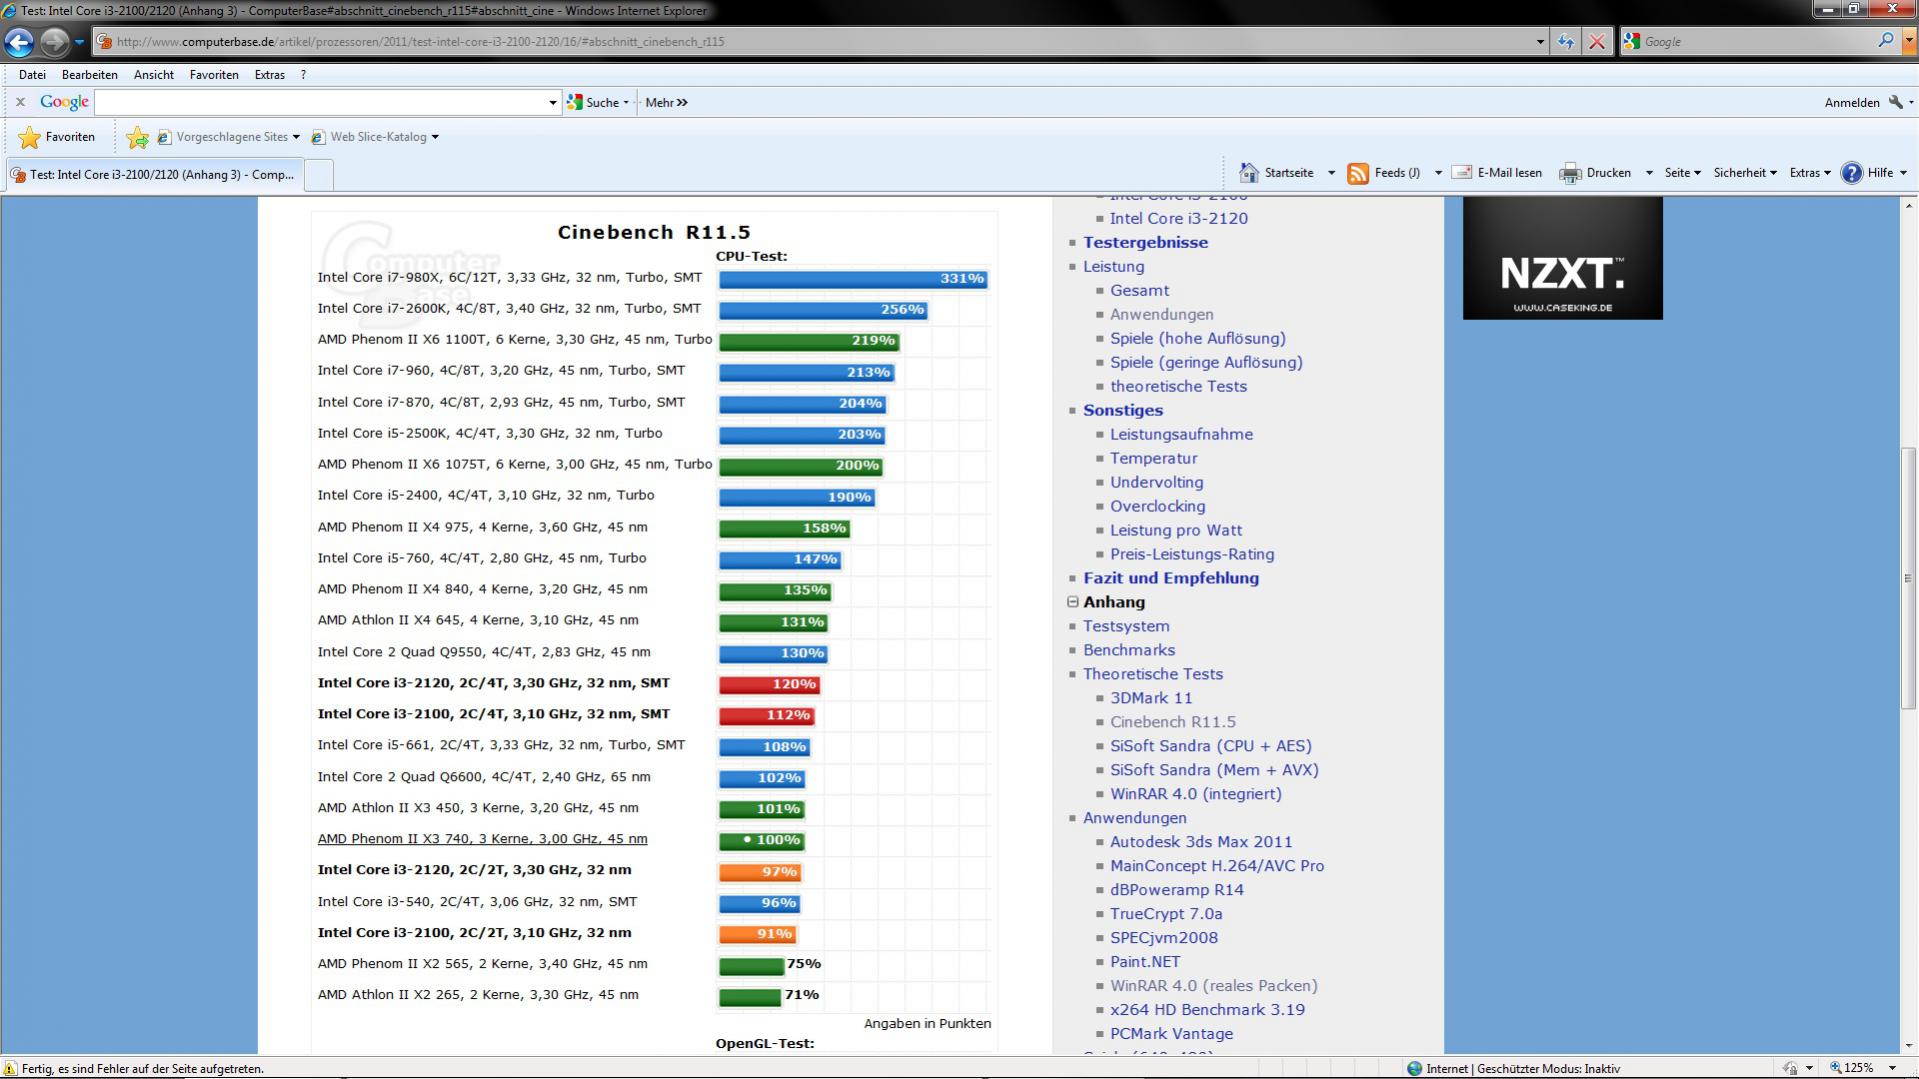Click the zoom level magnifier icon

(1836, 1068)
